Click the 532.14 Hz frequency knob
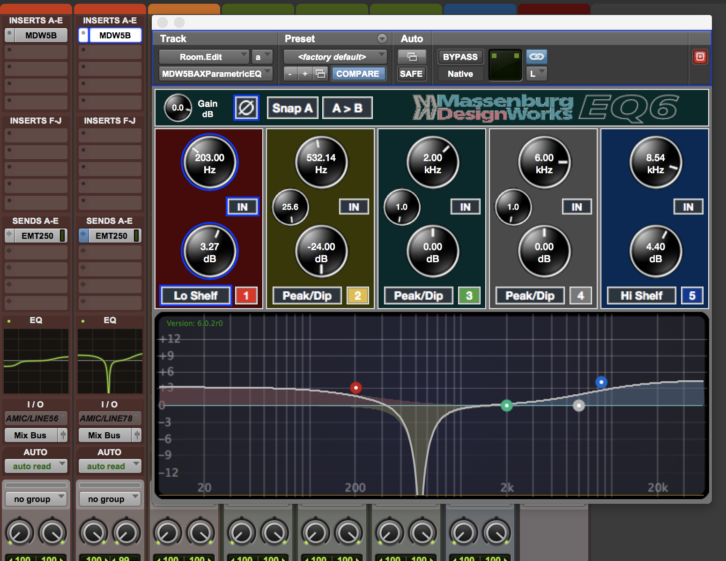Viewport: 726px width, 561px height. [321, 162]
